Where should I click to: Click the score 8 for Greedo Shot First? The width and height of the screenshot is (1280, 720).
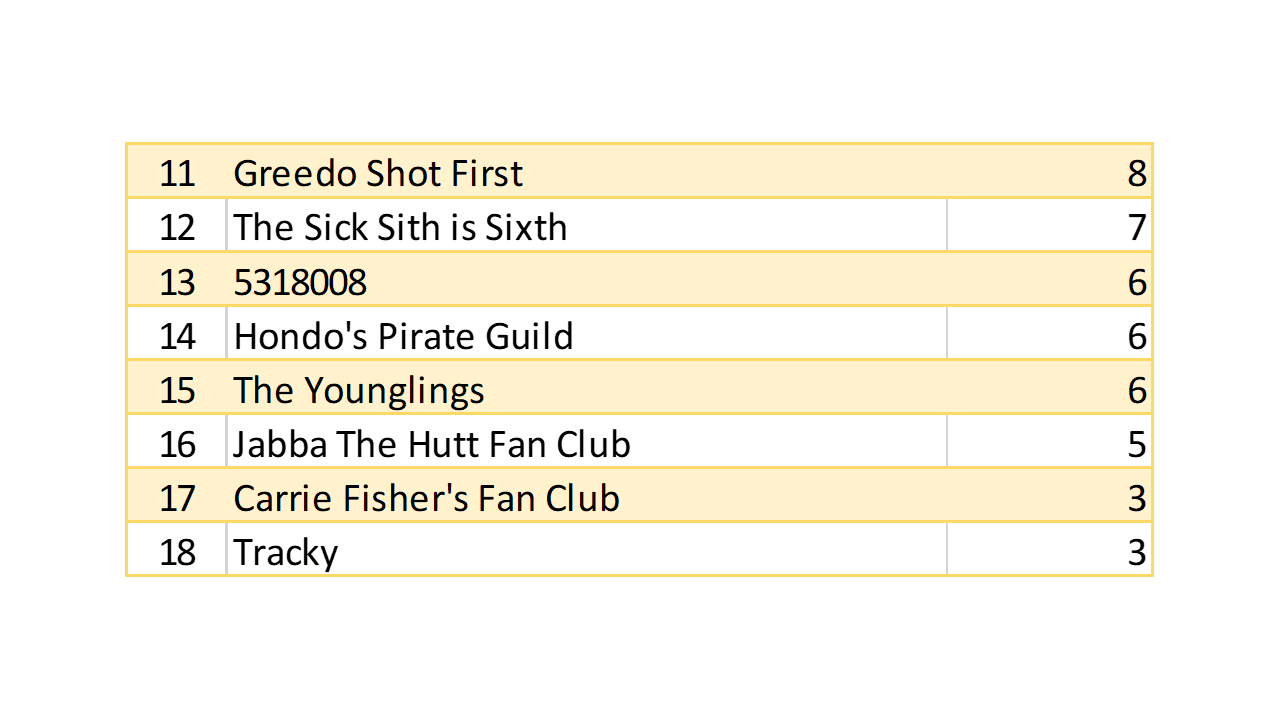click(x=1136, y=173)
